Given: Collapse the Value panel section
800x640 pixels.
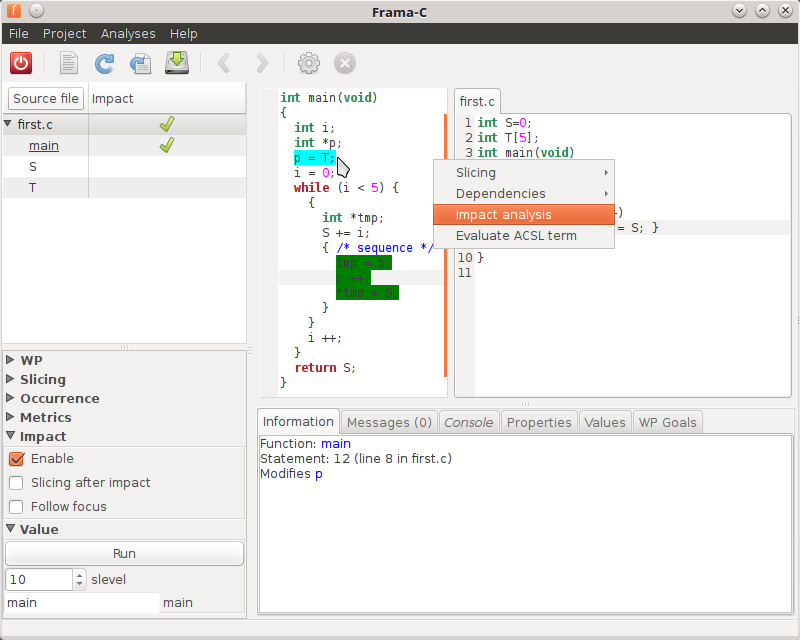Looking at the screenshot, I should pyautogui.click(x=10, y=529).
